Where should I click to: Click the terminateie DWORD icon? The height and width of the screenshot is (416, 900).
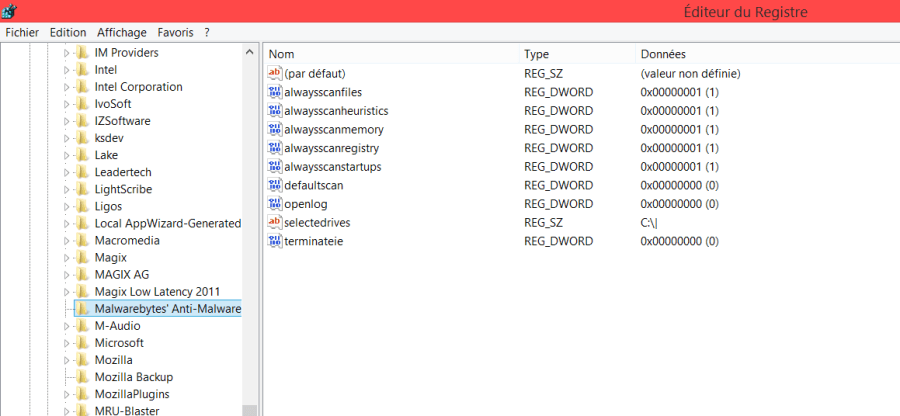pos(275,241)
